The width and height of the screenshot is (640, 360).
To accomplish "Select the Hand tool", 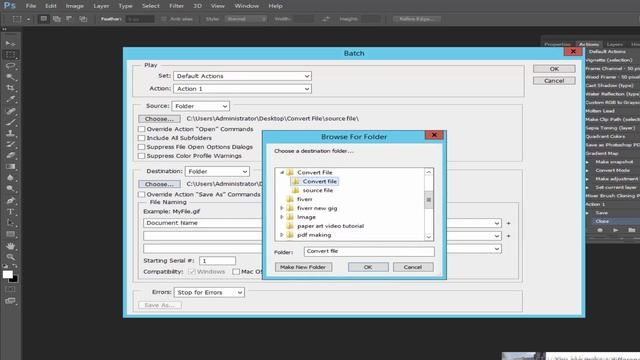I will tap(10, 246).
